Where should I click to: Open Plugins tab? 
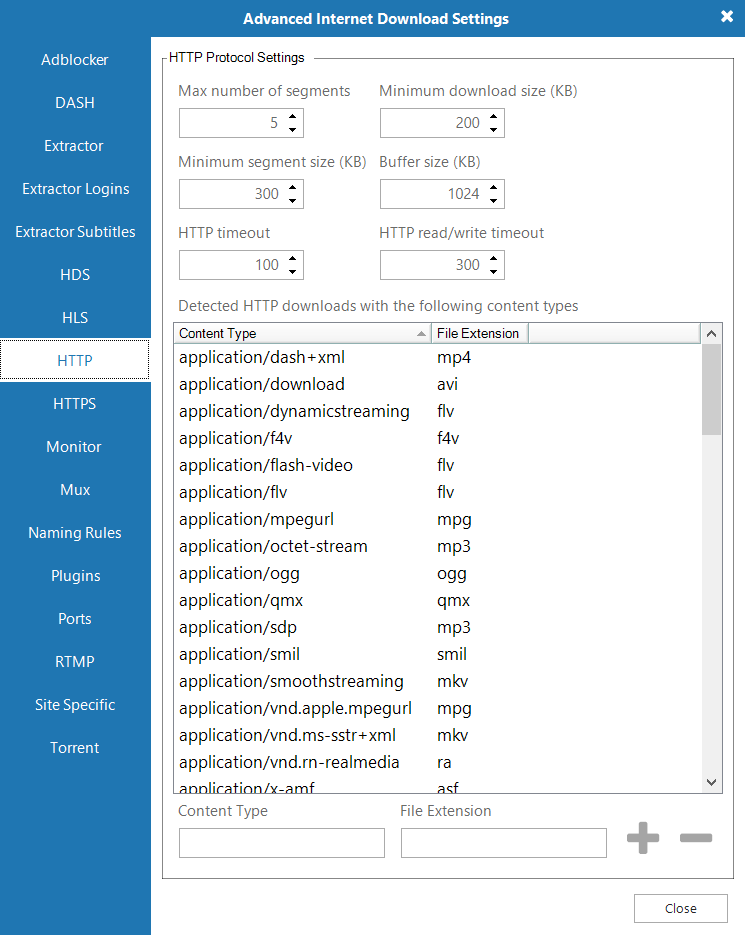pos(75,575)
